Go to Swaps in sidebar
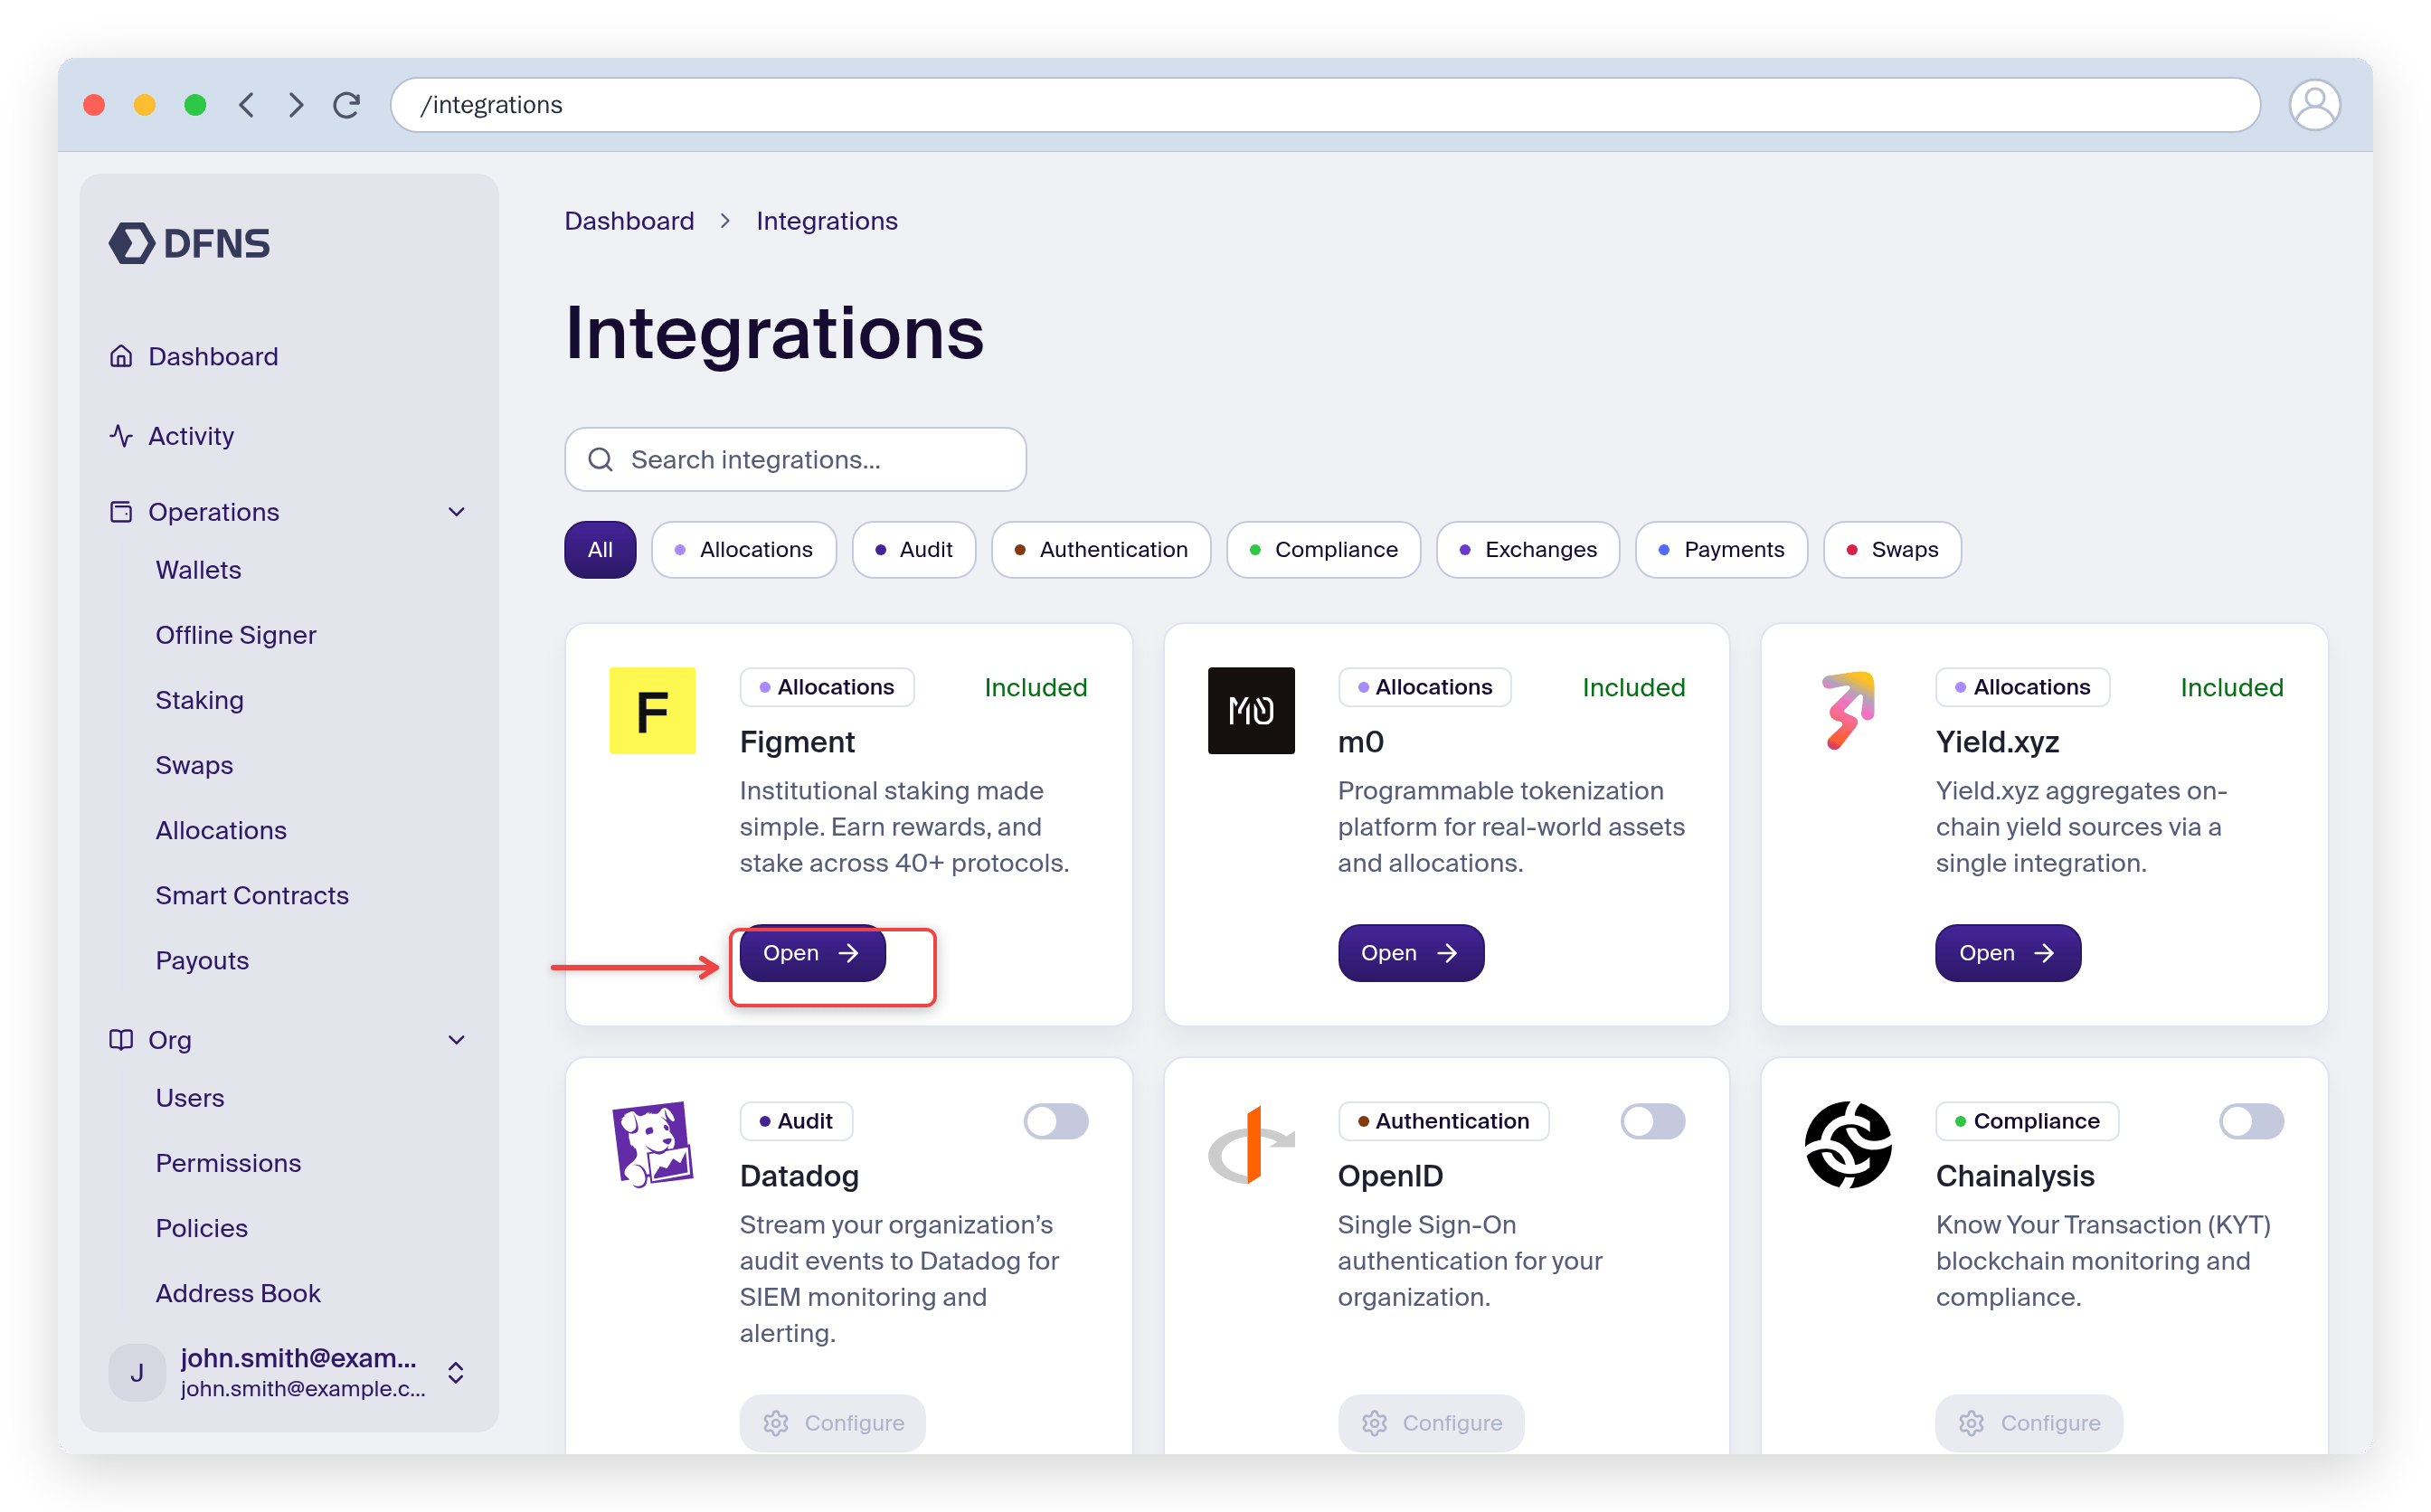This screenshot has height=1512, width=2431. click(194, 765)
